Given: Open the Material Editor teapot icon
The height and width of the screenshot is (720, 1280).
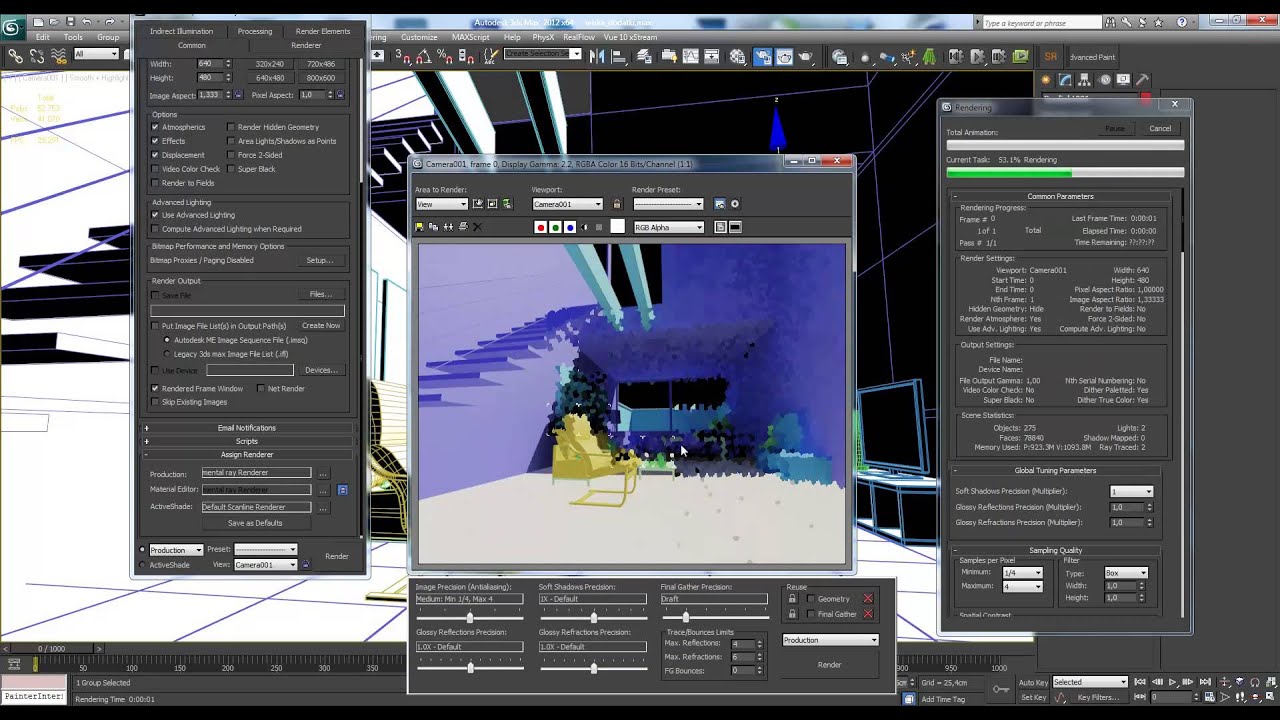Looking at the screenshot, I should point(738,57).
